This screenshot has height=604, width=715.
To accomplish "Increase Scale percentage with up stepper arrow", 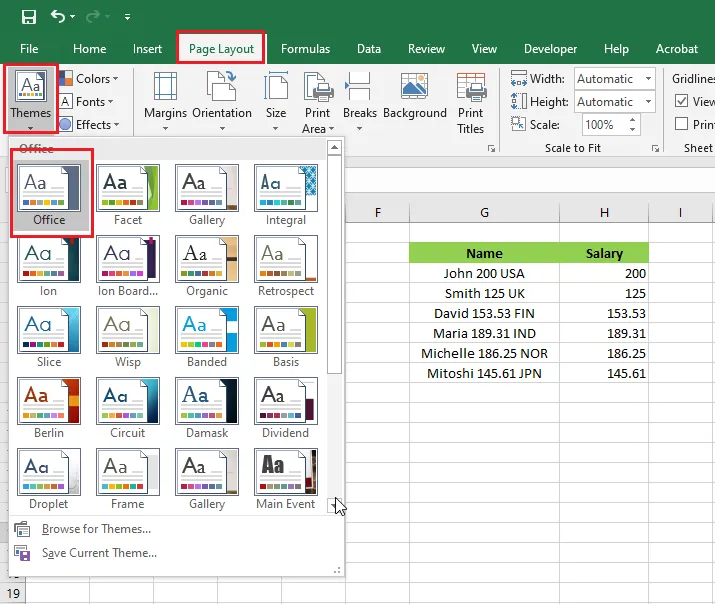I will coord(632,120).
